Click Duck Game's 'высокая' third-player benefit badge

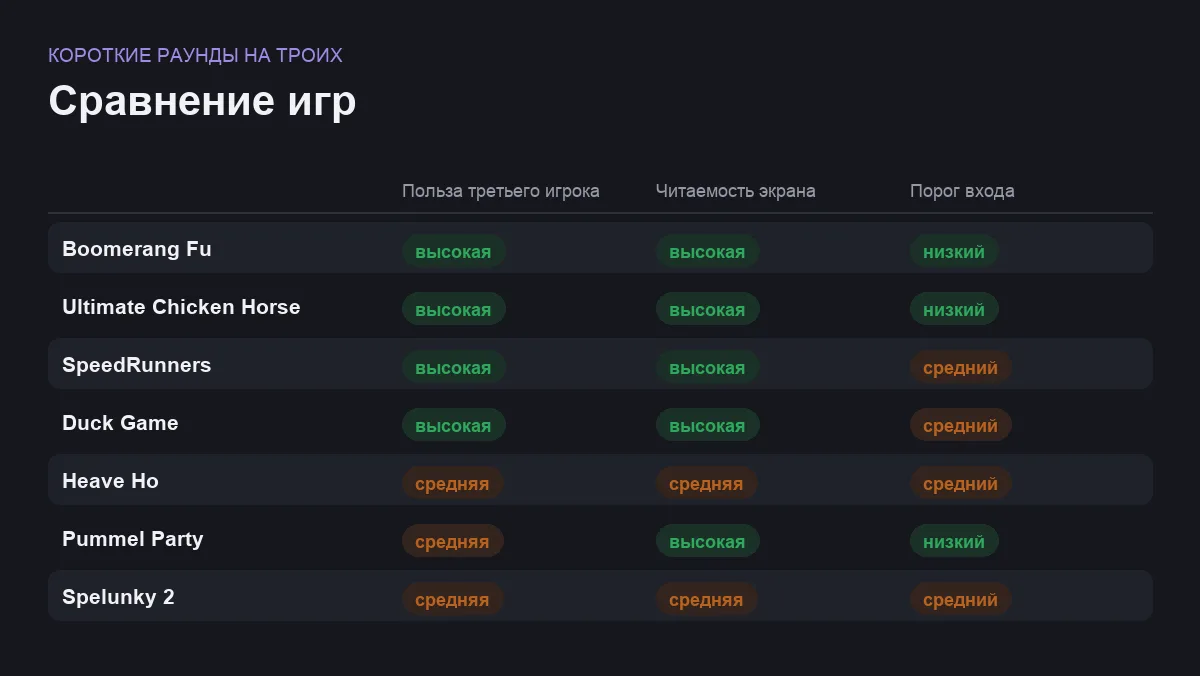tap(454, 426)
